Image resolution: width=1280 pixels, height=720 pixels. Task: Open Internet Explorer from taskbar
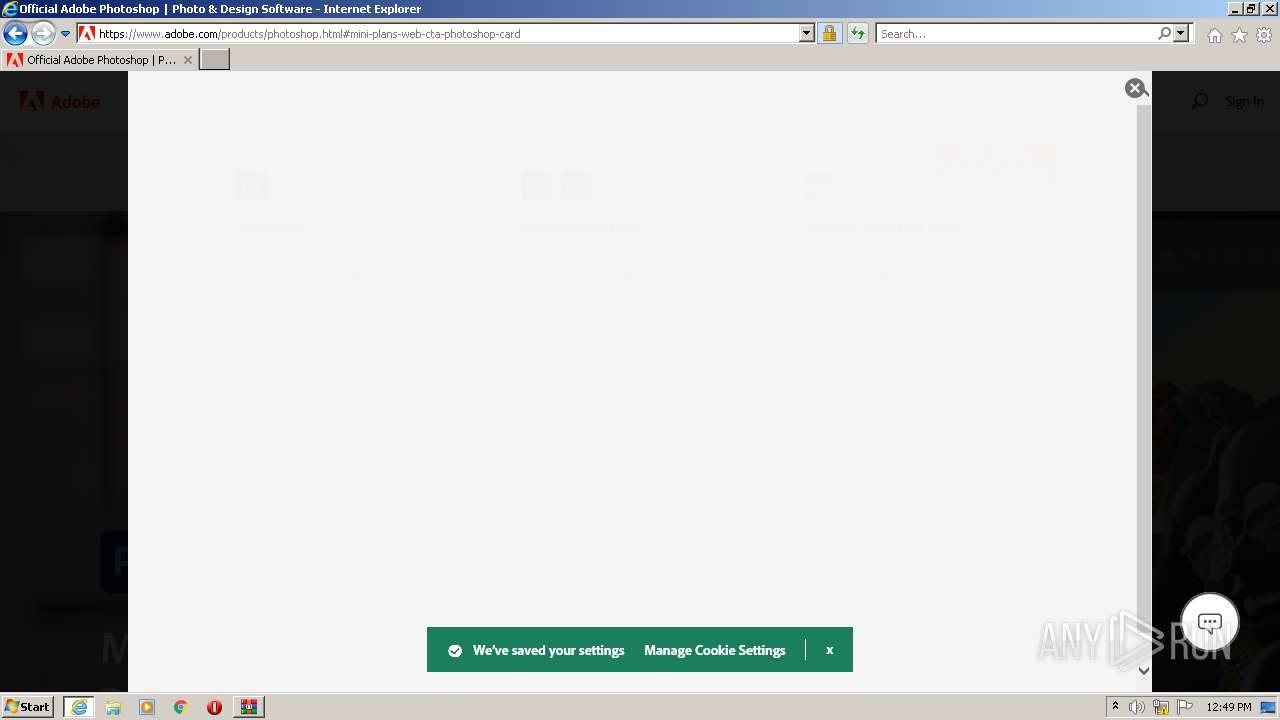(79, 707)
